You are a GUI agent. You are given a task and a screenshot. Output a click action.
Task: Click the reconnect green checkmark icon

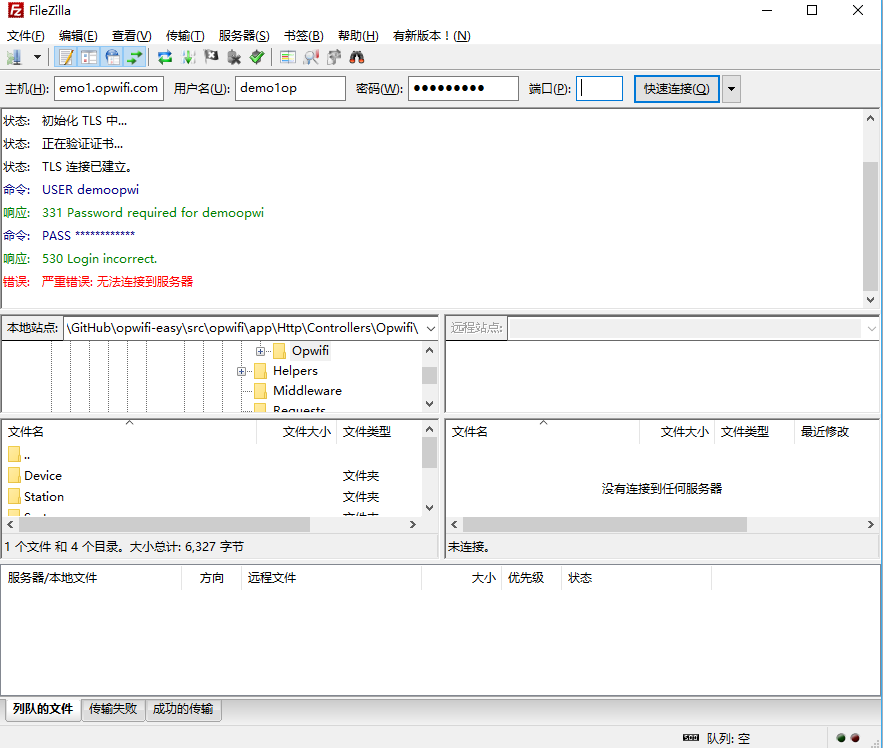(x=257, y=57)
